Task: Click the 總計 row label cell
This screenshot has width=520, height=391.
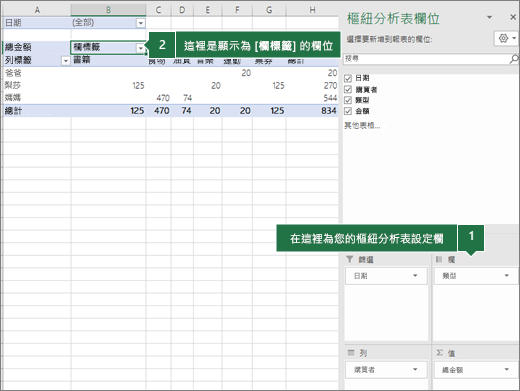Action: 37,111
